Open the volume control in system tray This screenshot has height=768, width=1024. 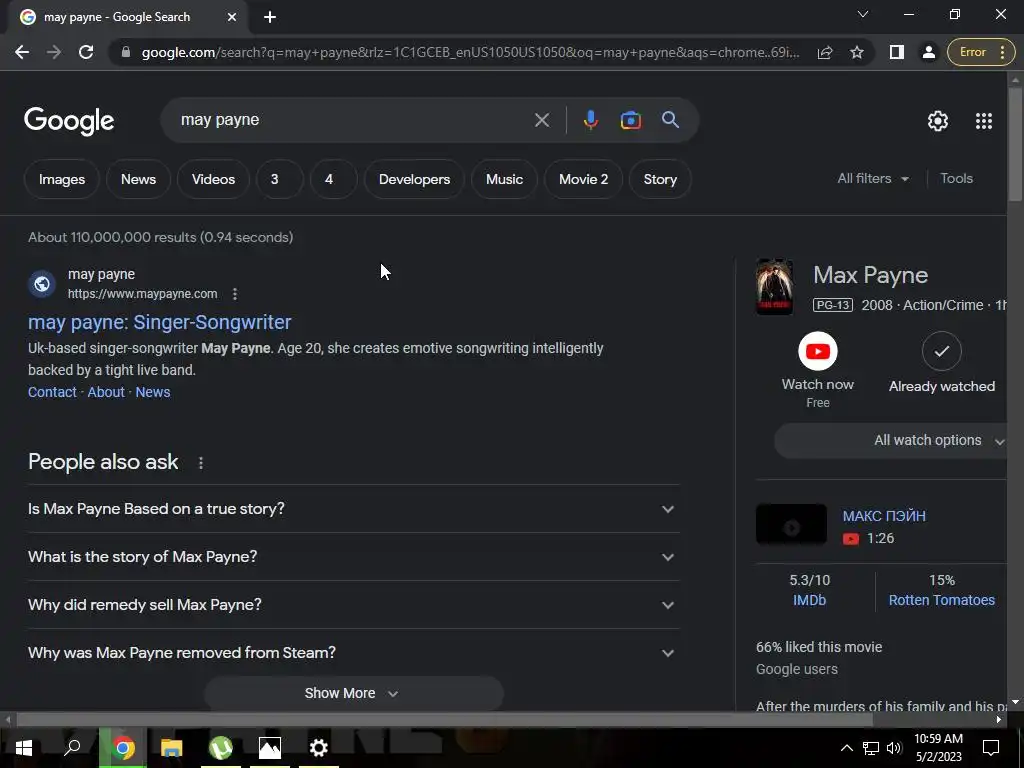click(894, 748)
